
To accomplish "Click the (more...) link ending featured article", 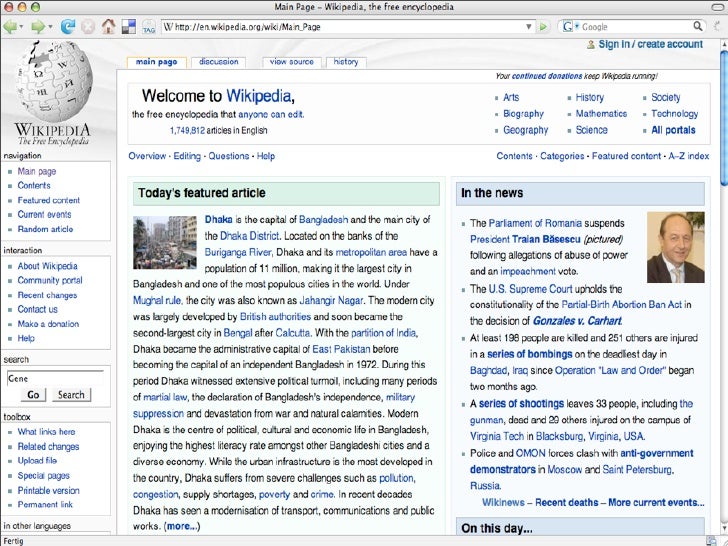I will [x=183, y=526].
